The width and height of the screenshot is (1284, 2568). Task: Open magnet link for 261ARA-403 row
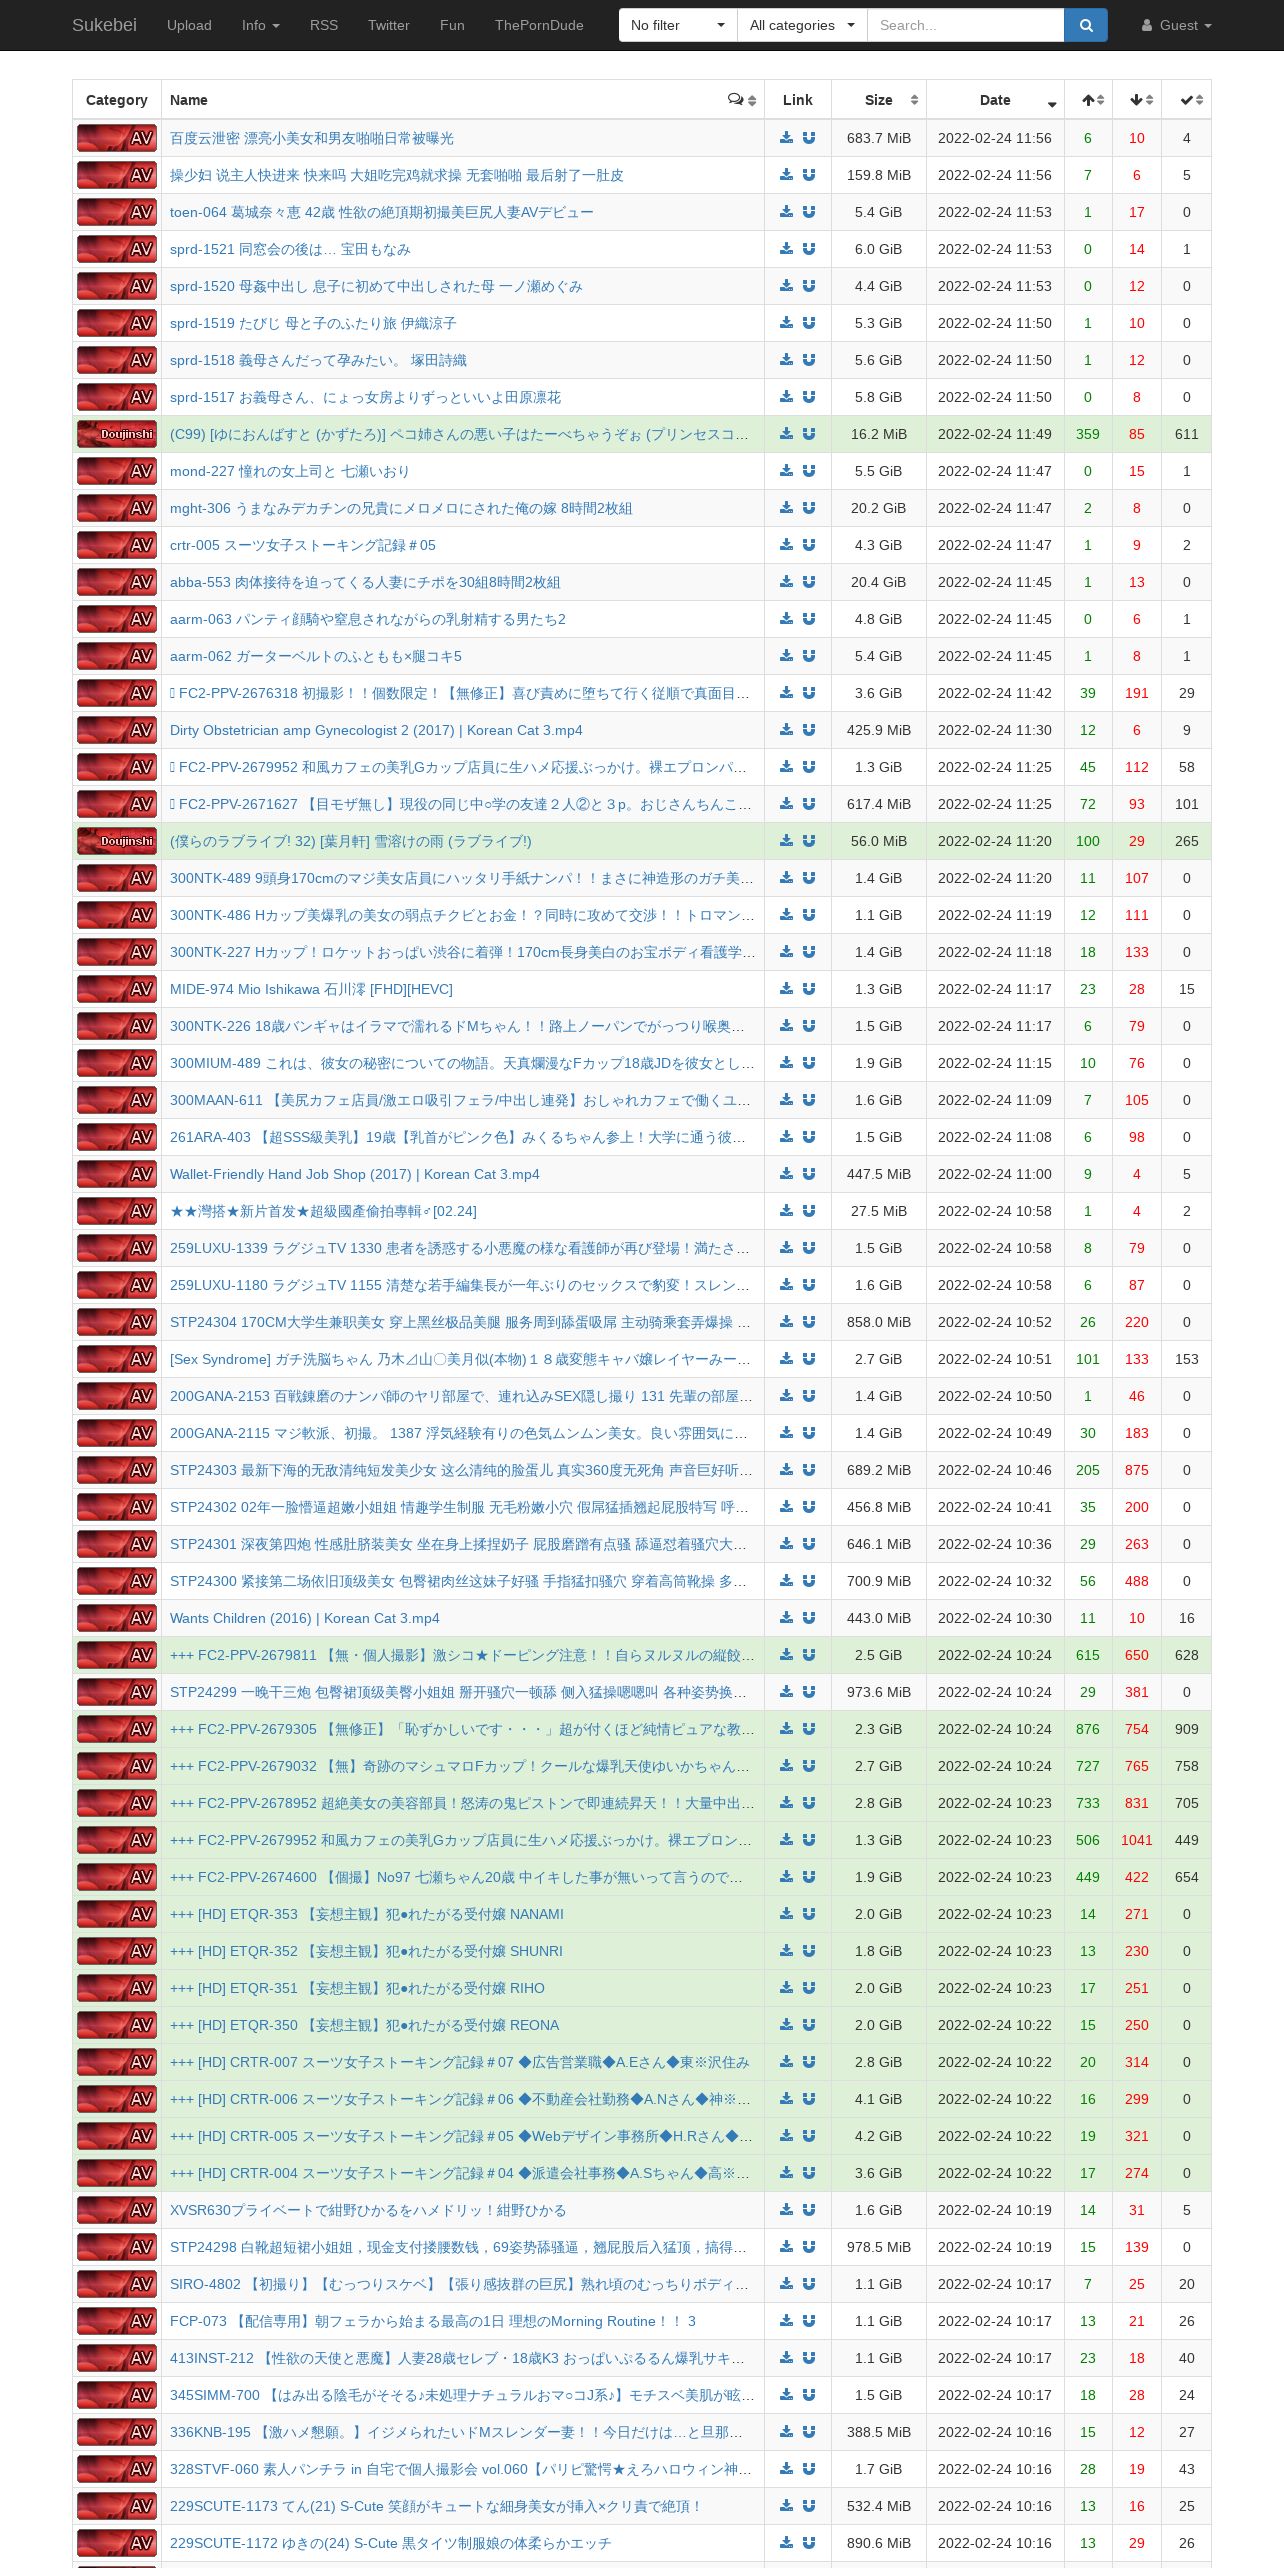pos(809,1137)
